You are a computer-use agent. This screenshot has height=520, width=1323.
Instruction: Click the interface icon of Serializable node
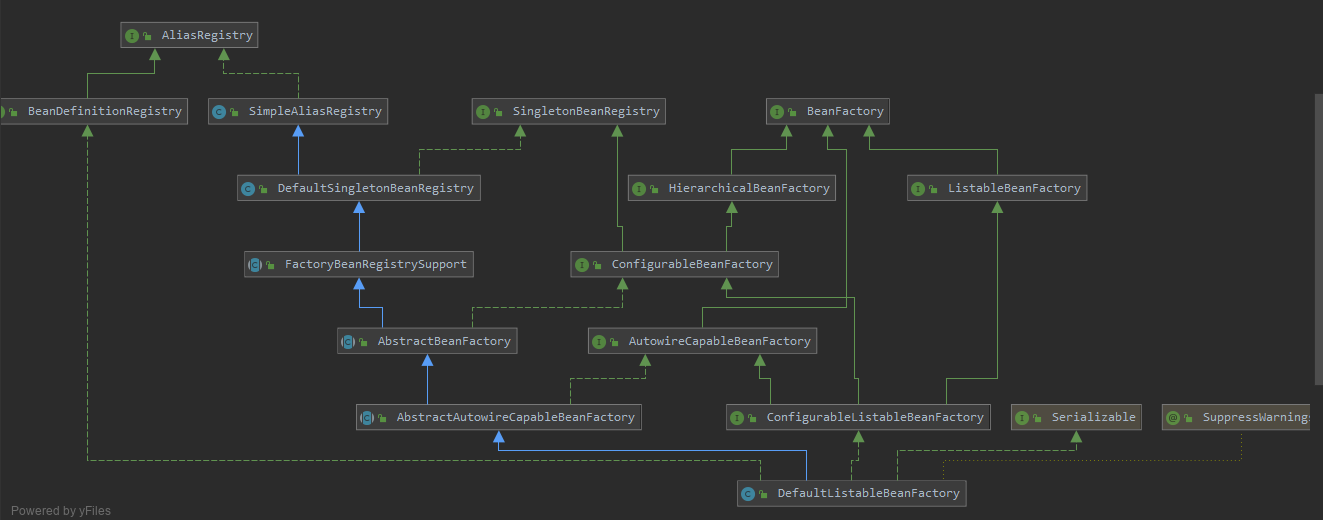(x=1022, y=417)
